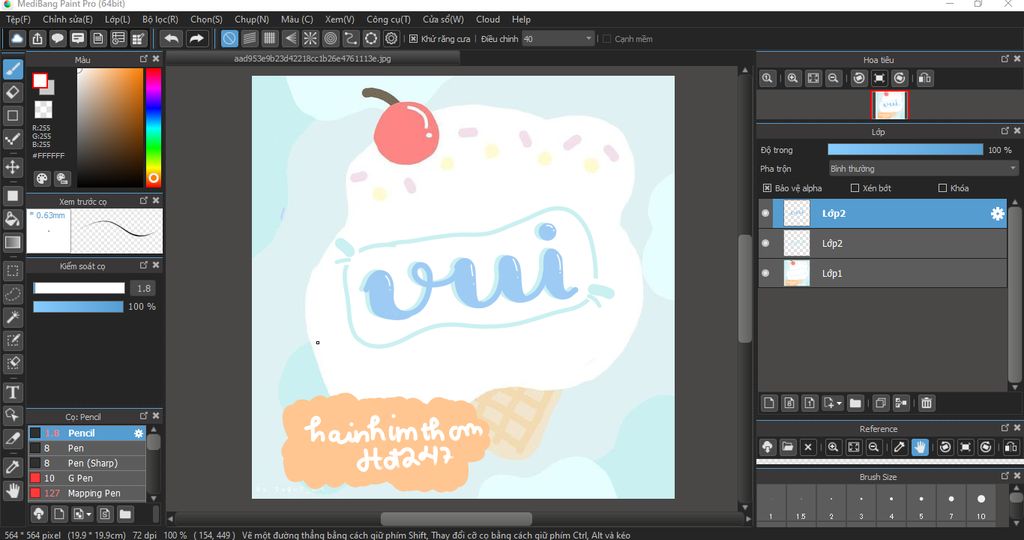Screen dimensions: 1024x540
Task: Click the rainbow hue bar
Action: click(x=153, y=127)
